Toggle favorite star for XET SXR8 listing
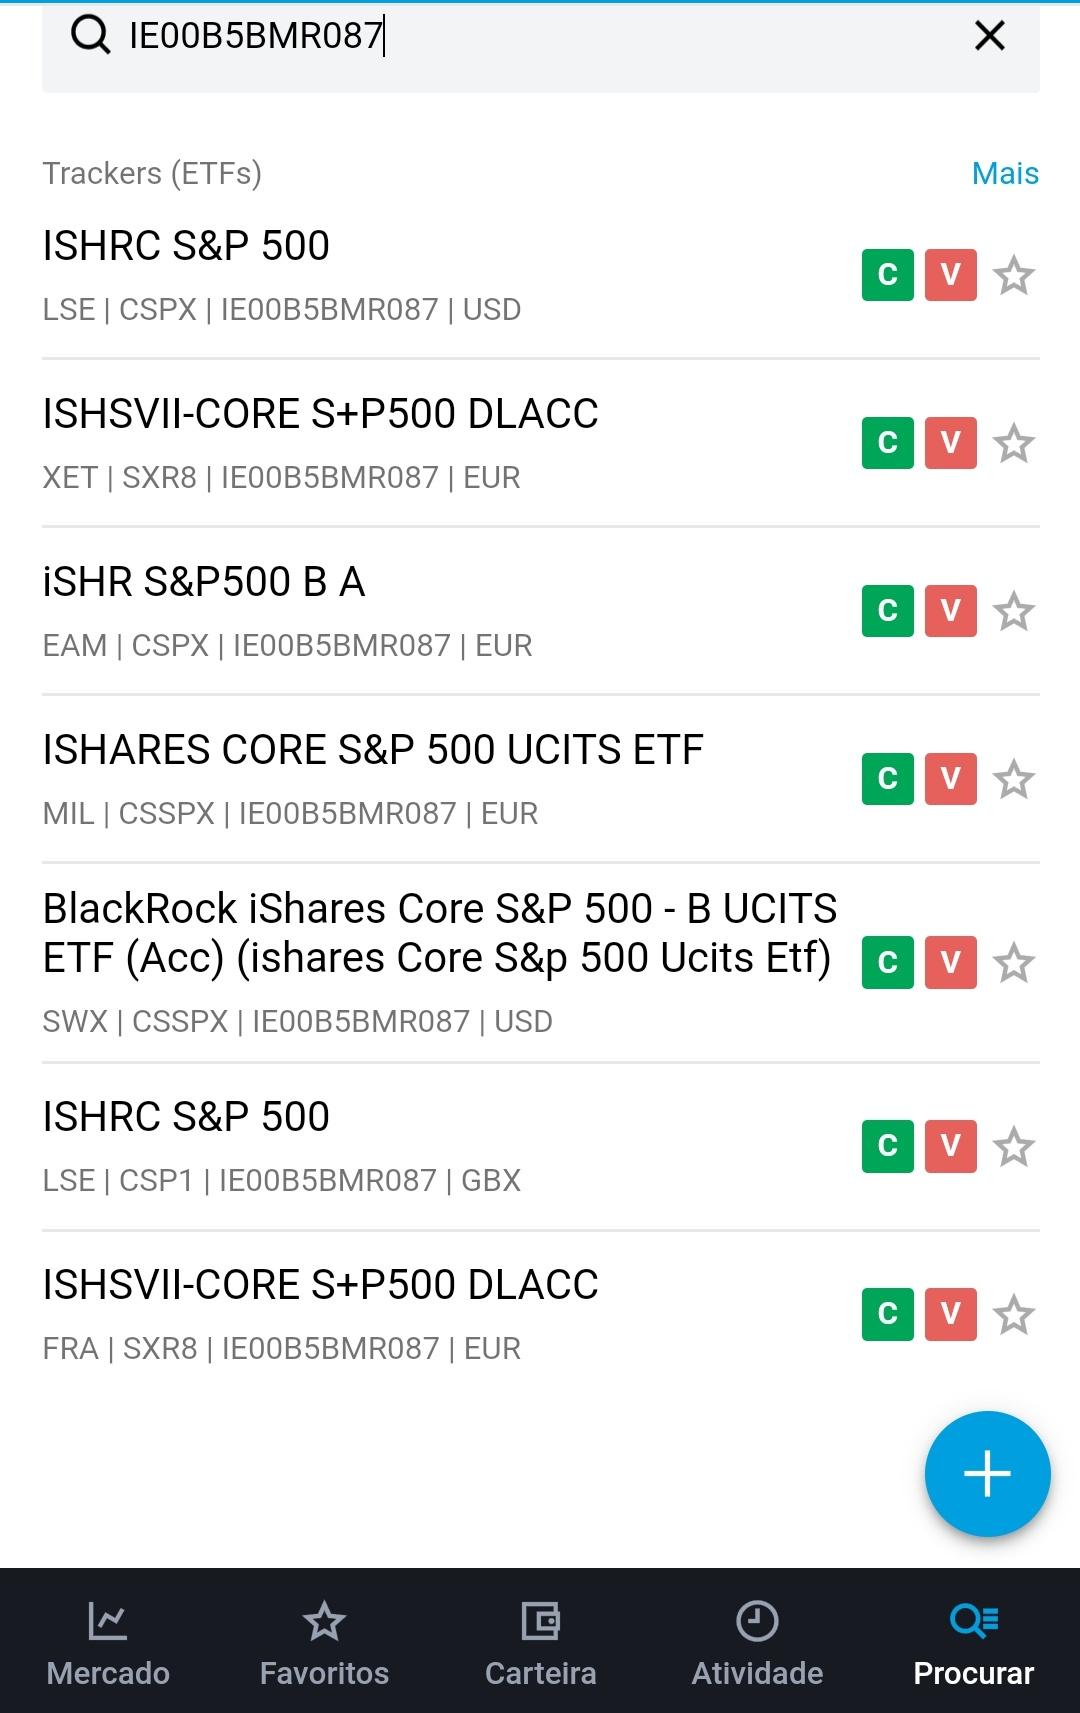The height and width of the screenshot is (1713, 1080). click(x=1013, y=443)
